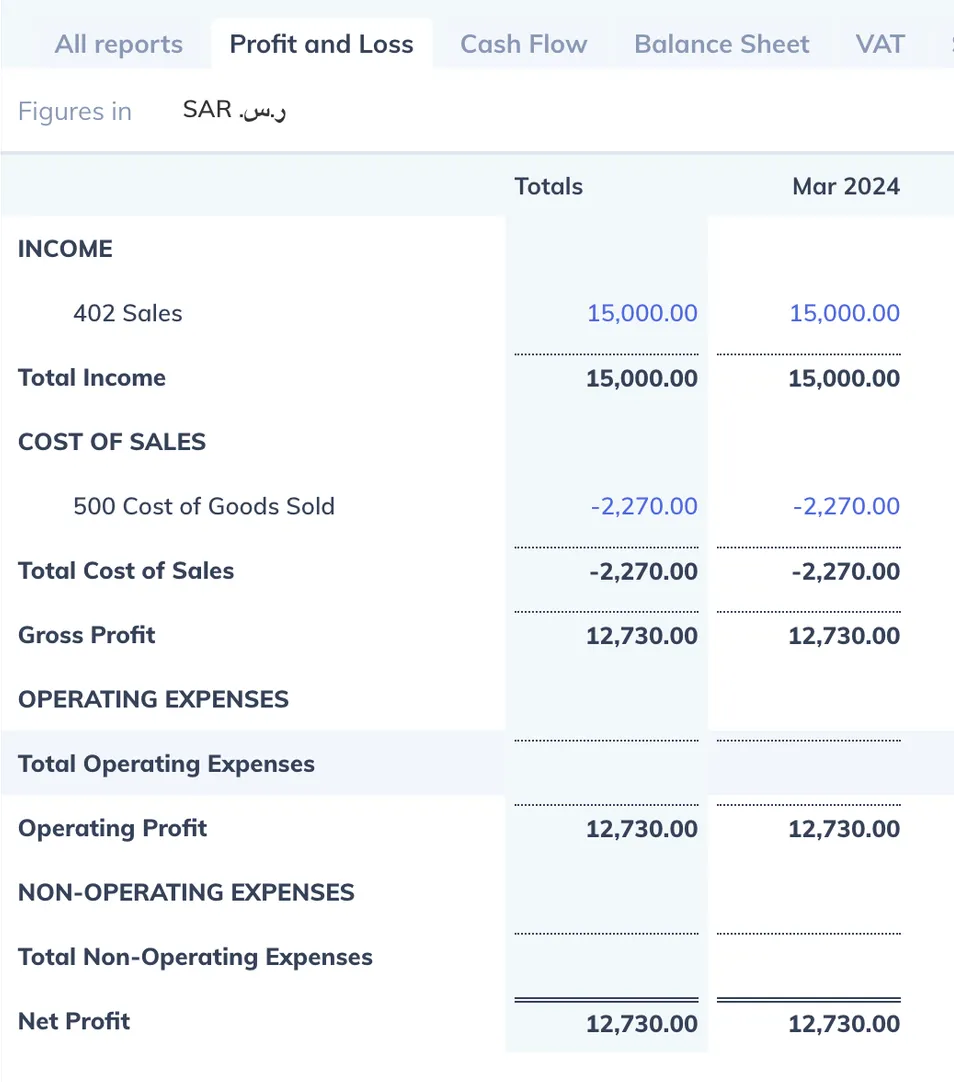Go to the Balance Sheet tab

(721, 45)
